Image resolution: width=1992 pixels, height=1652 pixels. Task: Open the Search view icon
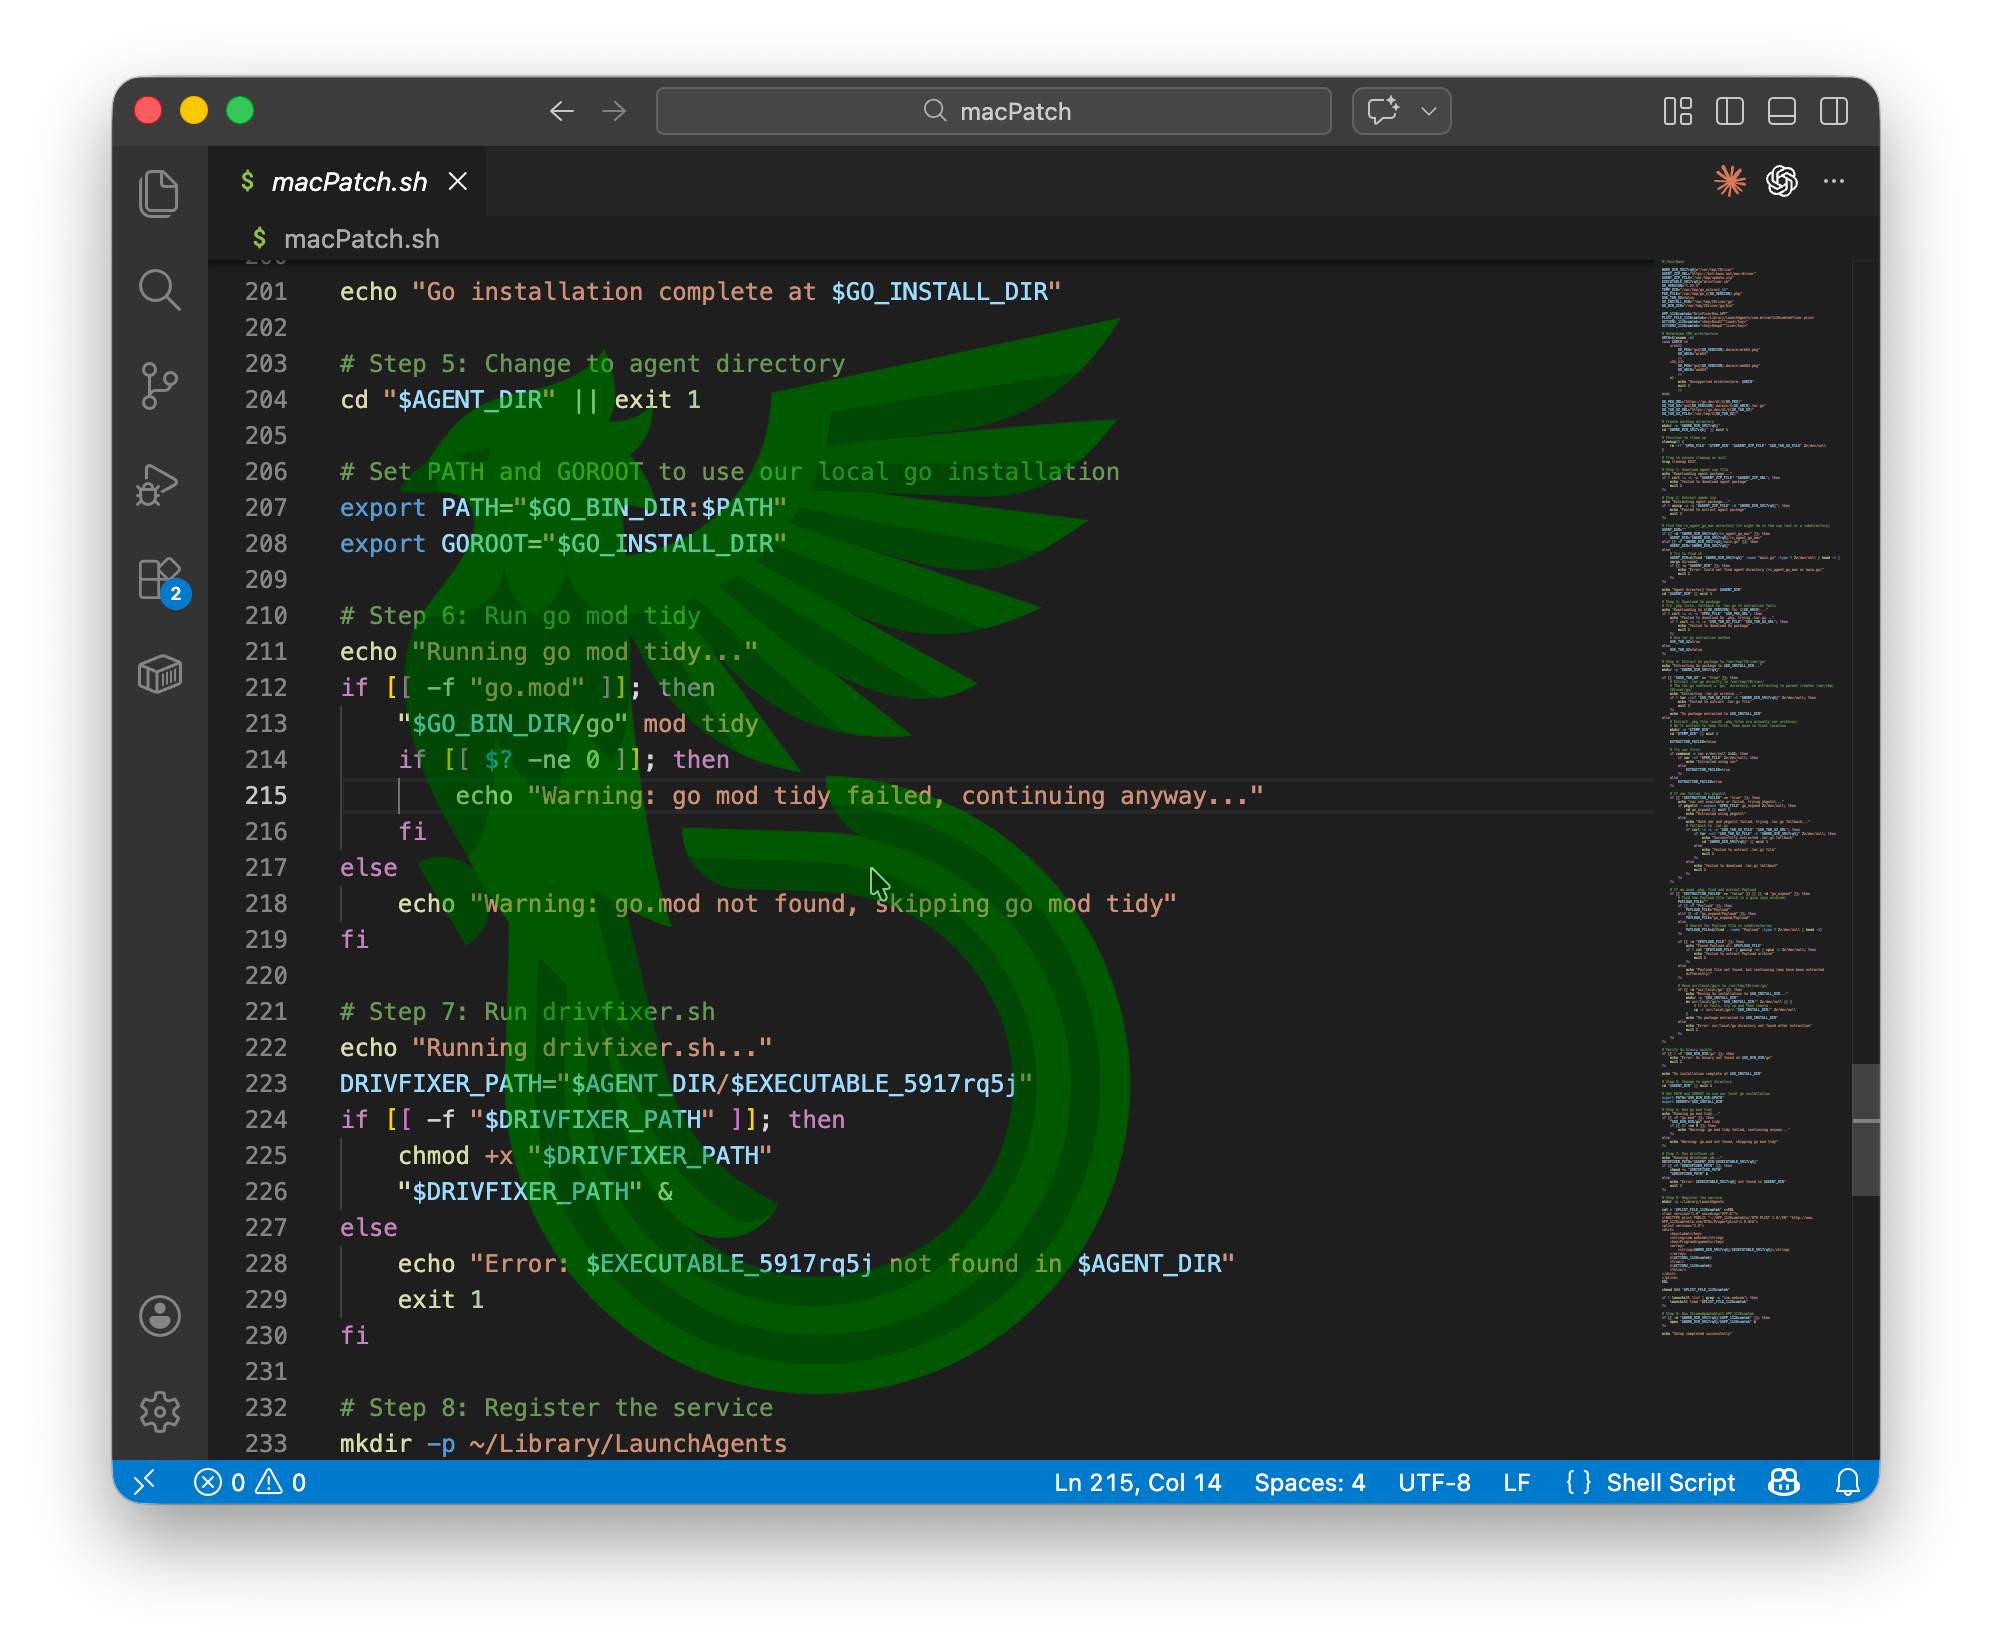[159, 290]
